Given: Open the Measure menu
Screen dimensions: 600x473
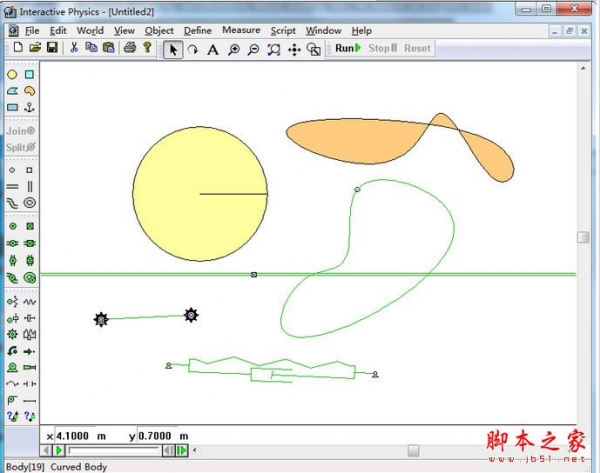Looking at the screenshot, I should pos(241,30).
